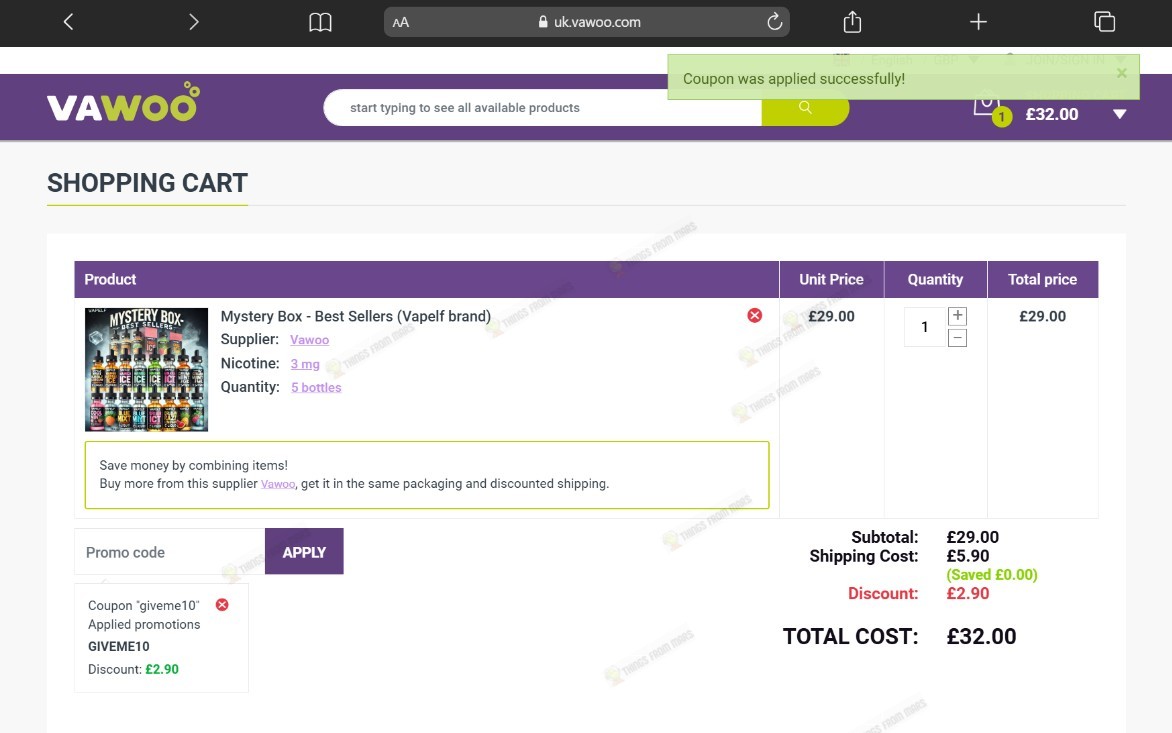Click the 5 bottles quantity link
Screen dimensions: 1172x733
coord(316,387)
